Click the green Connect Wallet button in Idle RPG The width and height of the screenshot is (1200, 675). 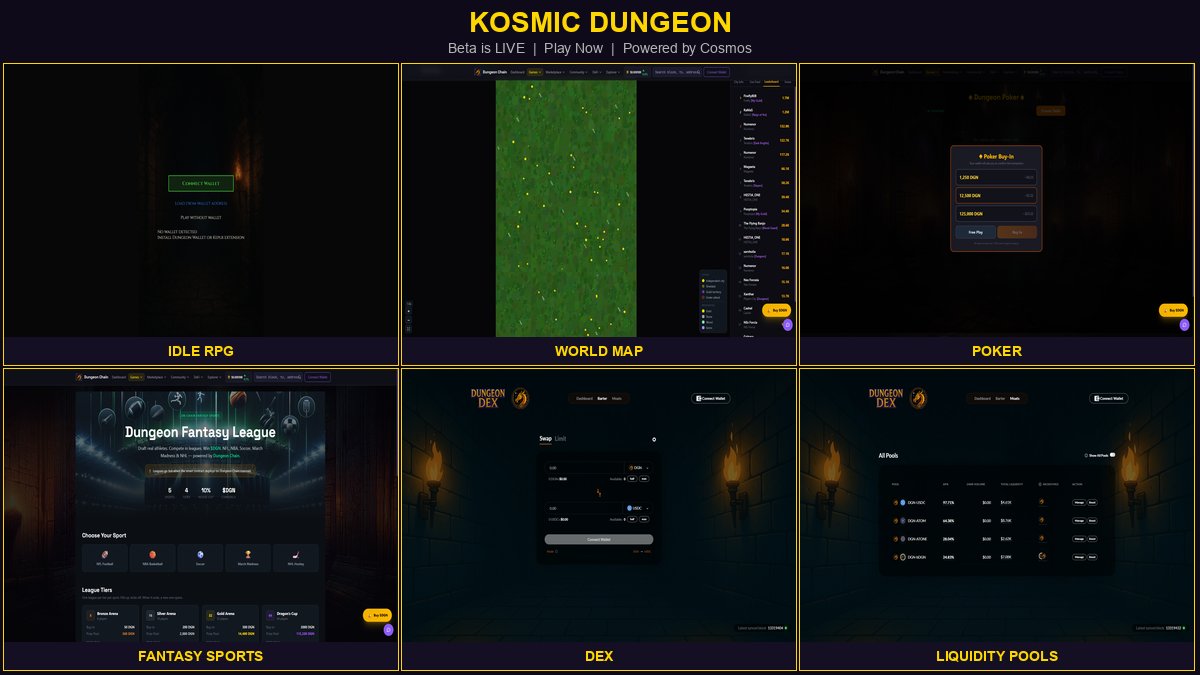click(200, 183)
